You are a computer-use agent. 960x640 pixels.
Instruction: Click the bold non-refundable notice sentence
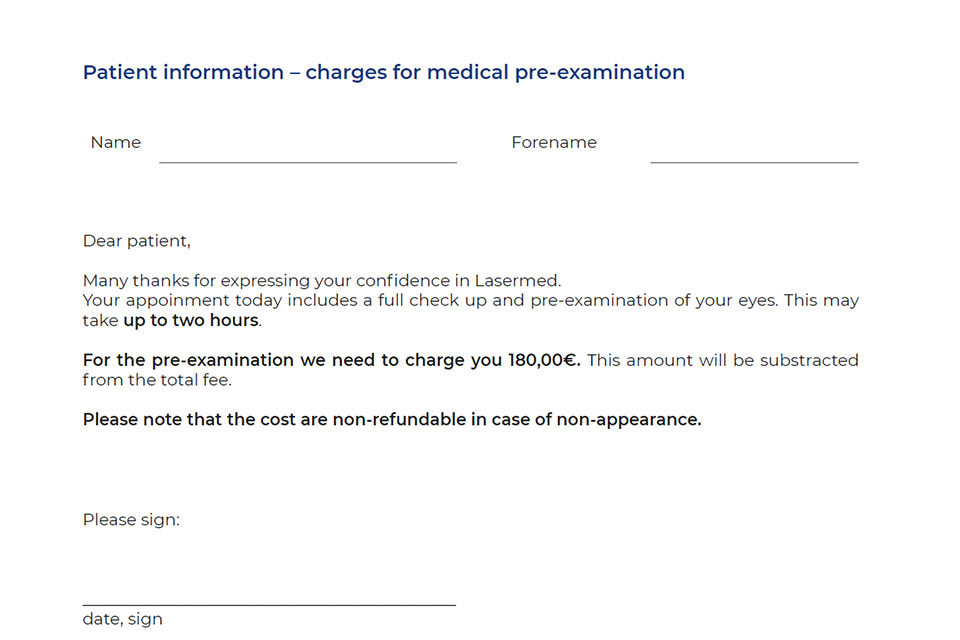[392, 420]
